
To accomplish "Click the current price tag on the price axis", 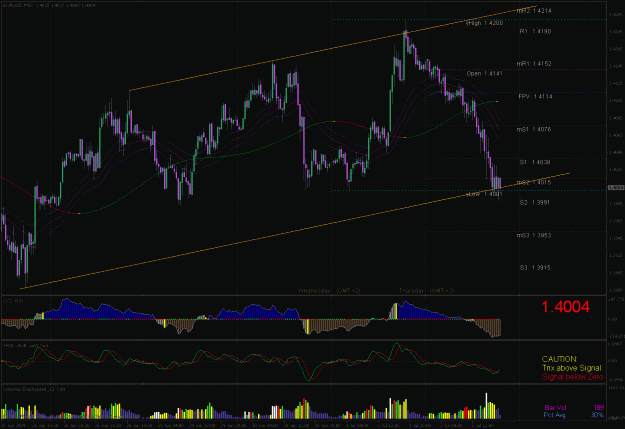I will (x=616, y=187).
